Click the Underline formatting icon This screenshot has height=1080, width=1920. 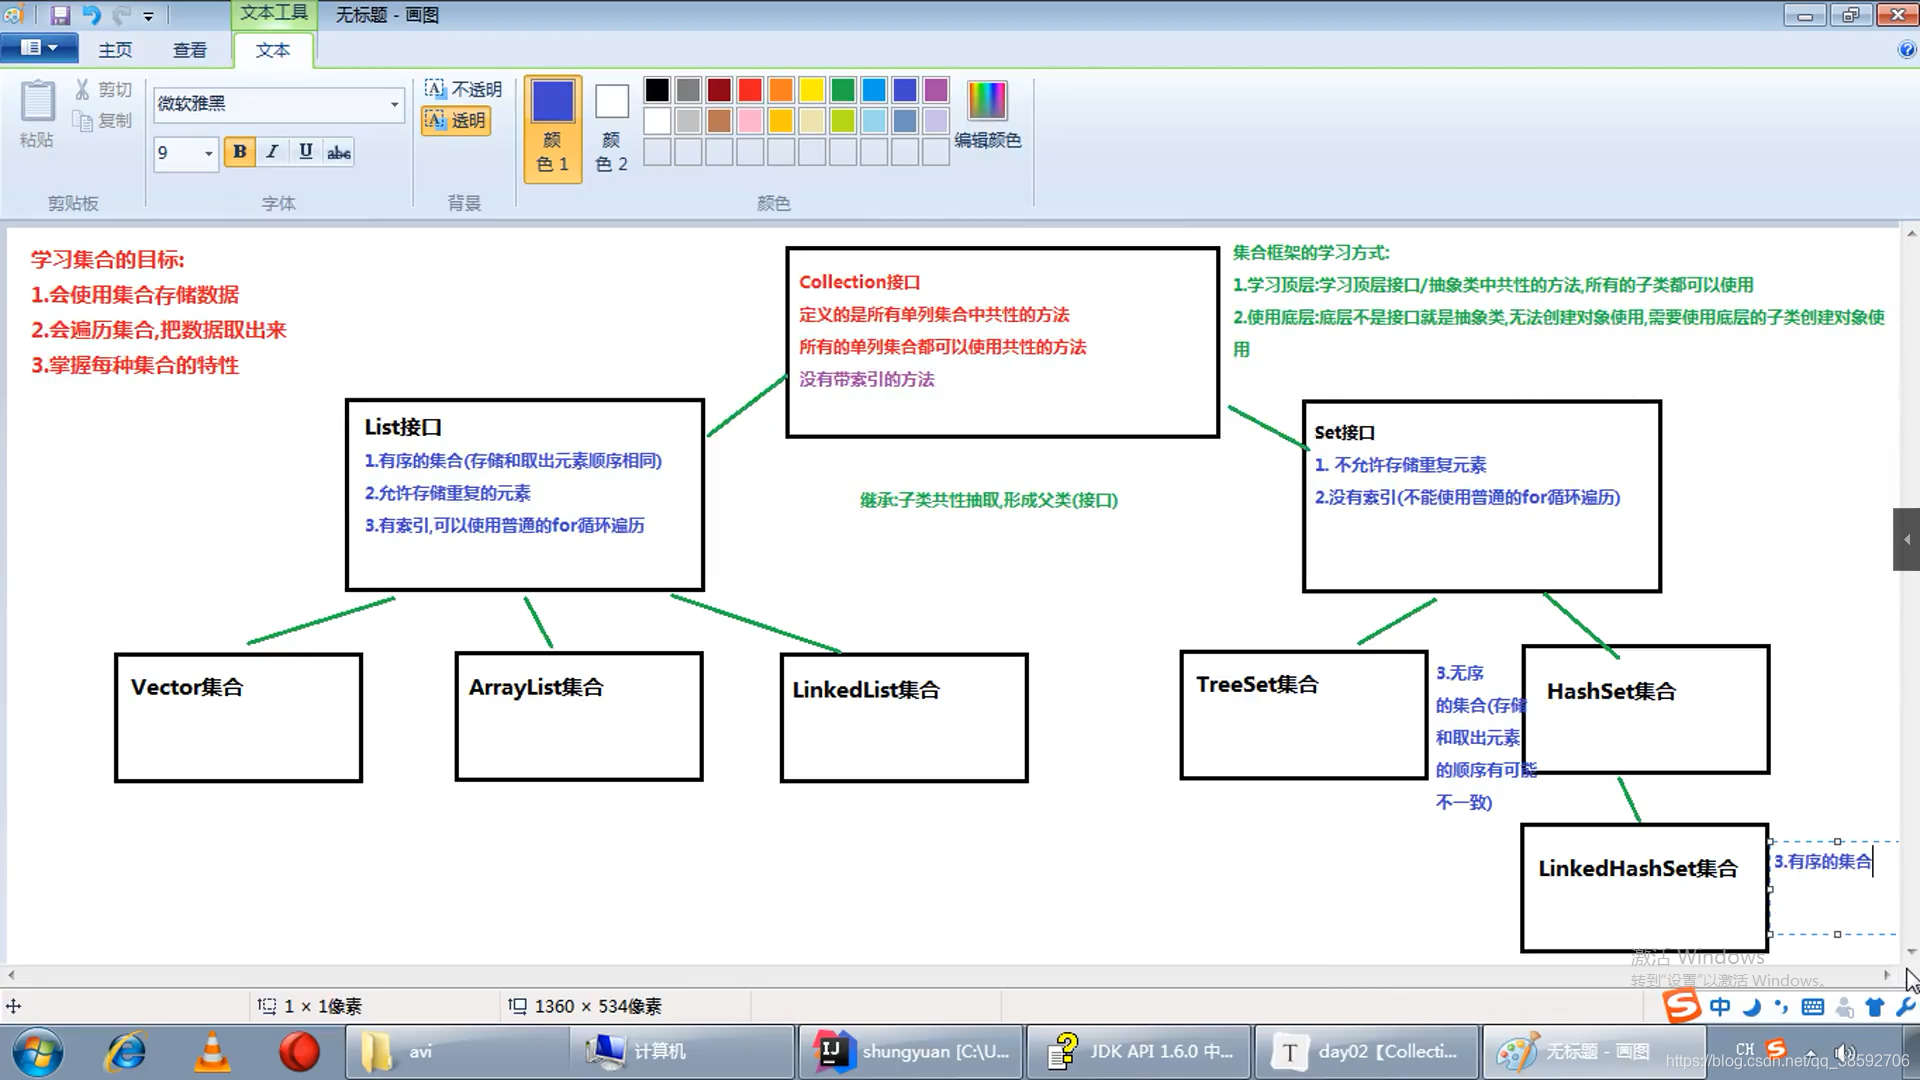(305, 150)
